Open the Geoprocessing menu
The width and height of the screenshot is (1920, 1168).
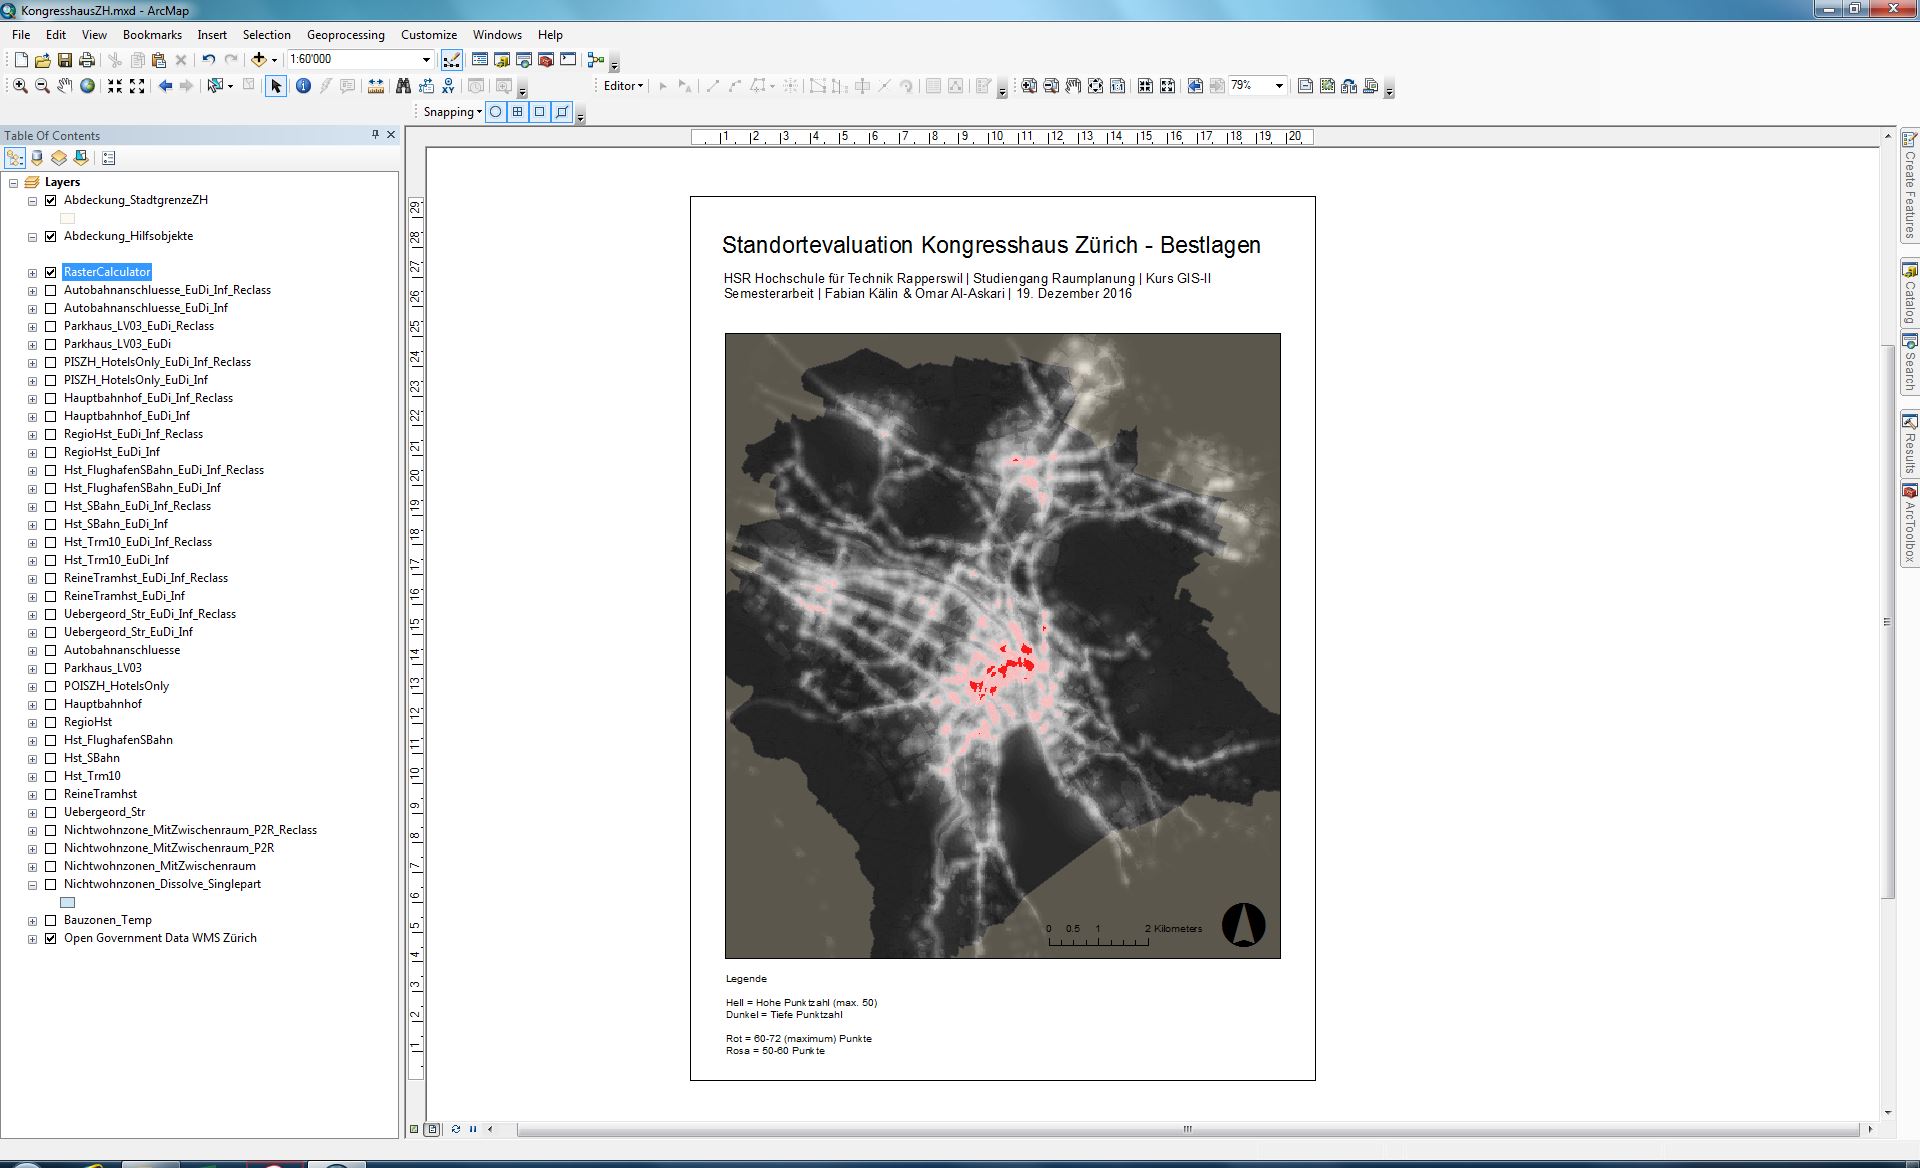click(x=345, y=34)
